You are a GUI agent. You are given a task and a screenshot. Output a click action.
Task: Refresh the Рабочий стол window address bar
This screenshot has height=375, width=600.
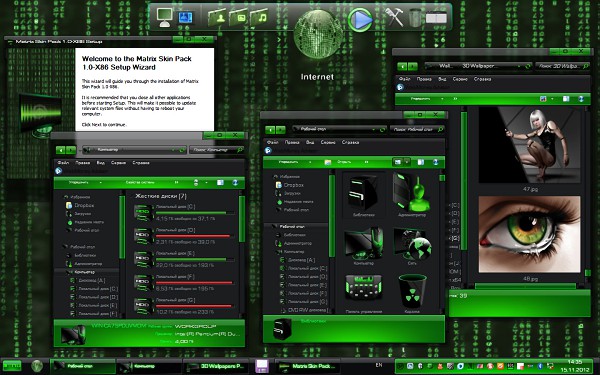(382, 130)
